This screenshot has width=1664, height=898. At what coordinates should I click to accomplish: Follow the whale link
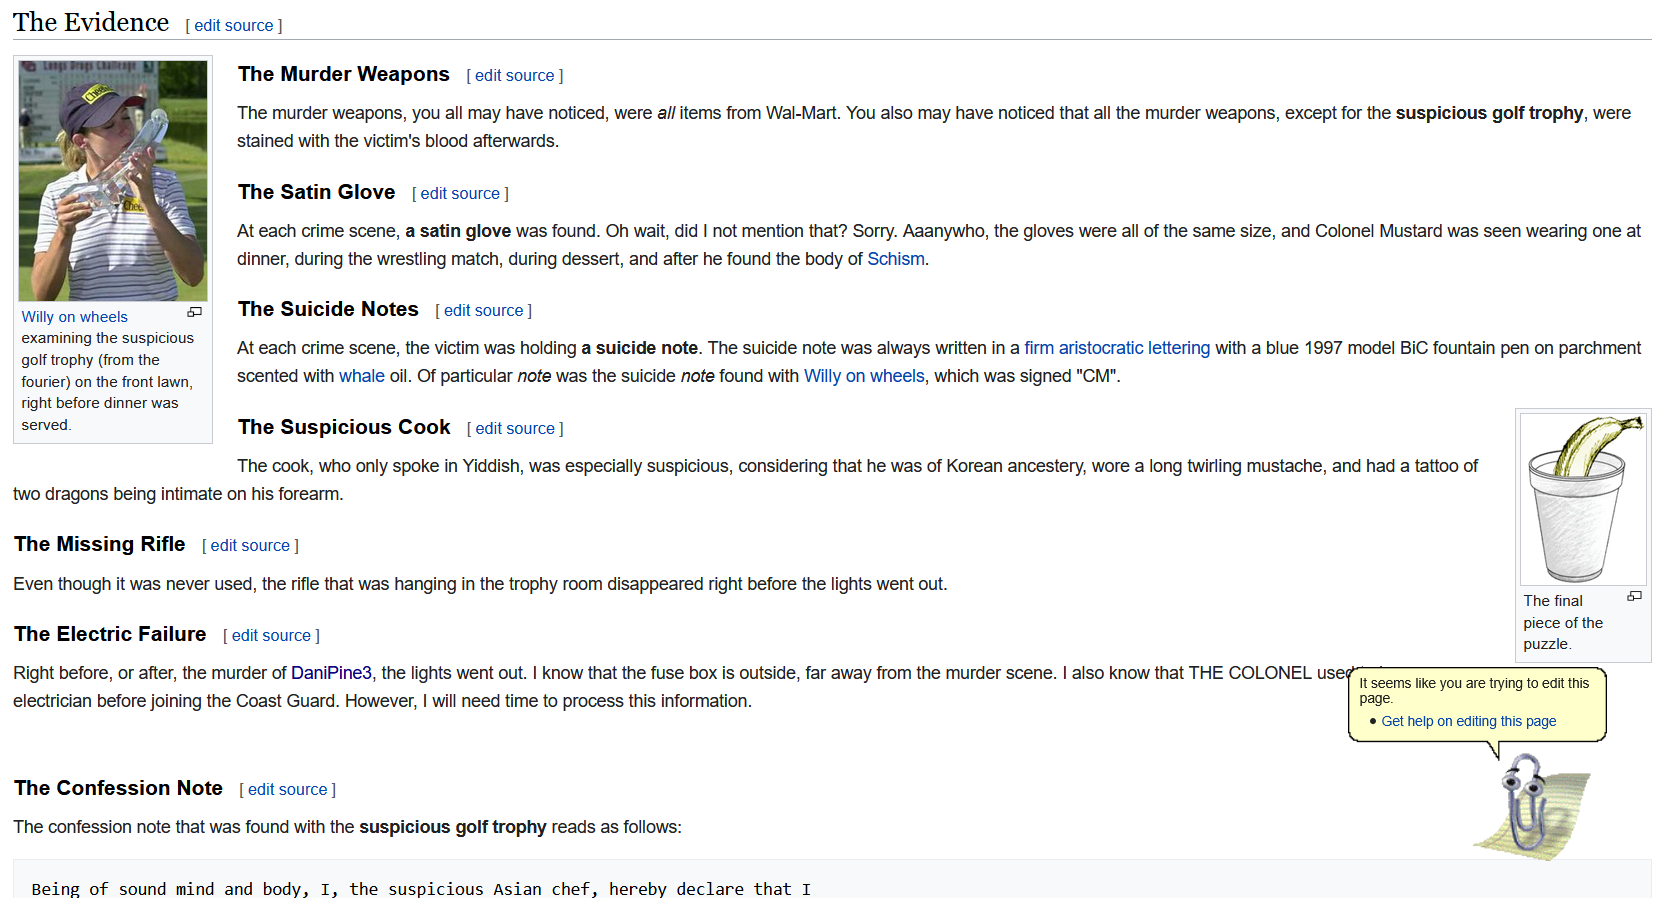tap(361, 376)
